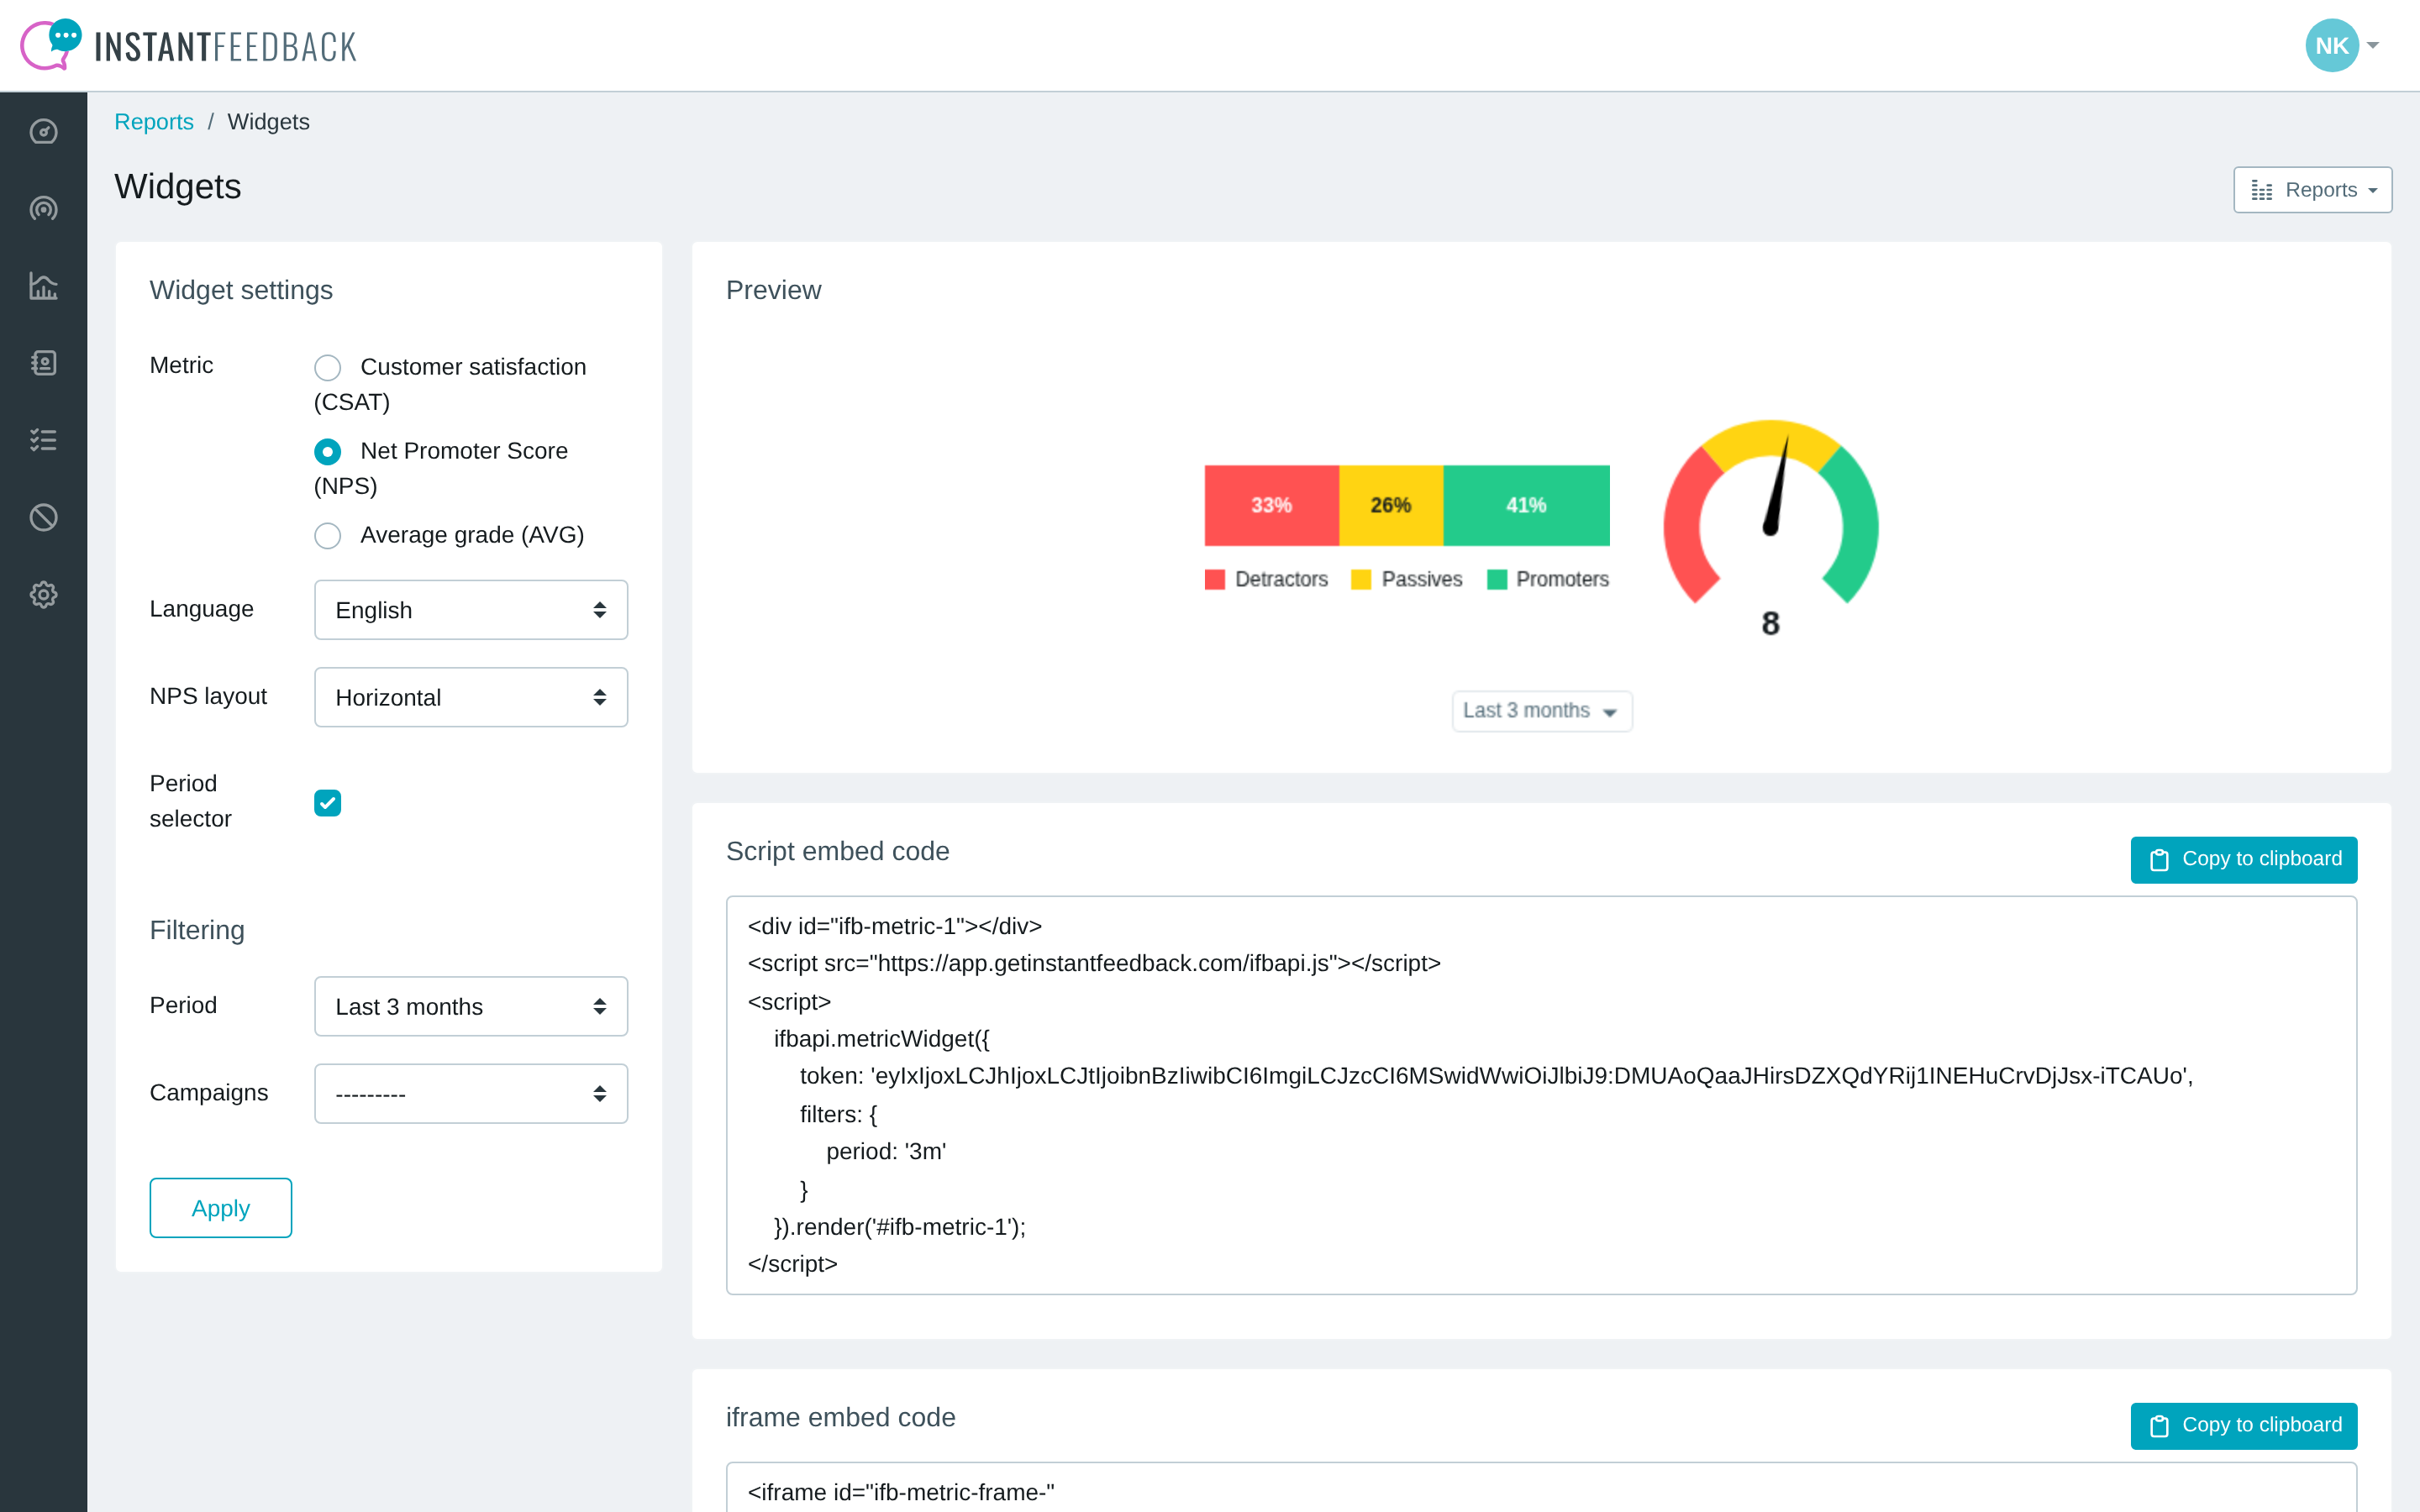Click the Script embed code heading
Screen dimensions: 2420x1512
[837, 851]
